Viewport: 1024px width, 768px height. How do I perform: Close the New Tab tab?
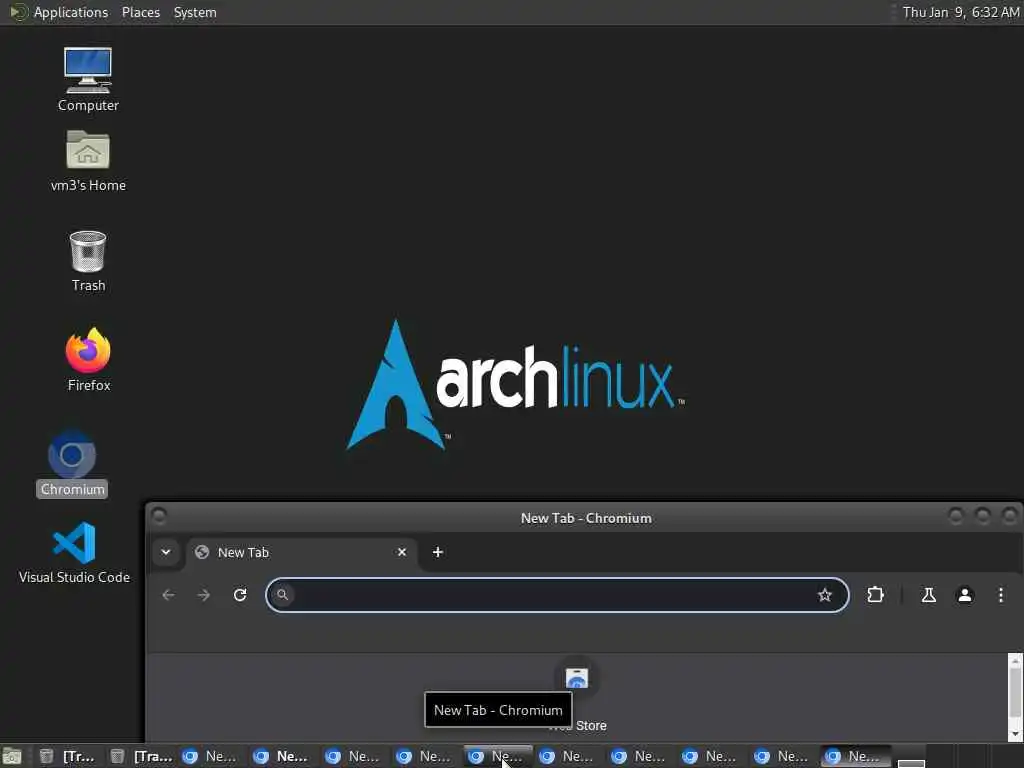(402, 552)
